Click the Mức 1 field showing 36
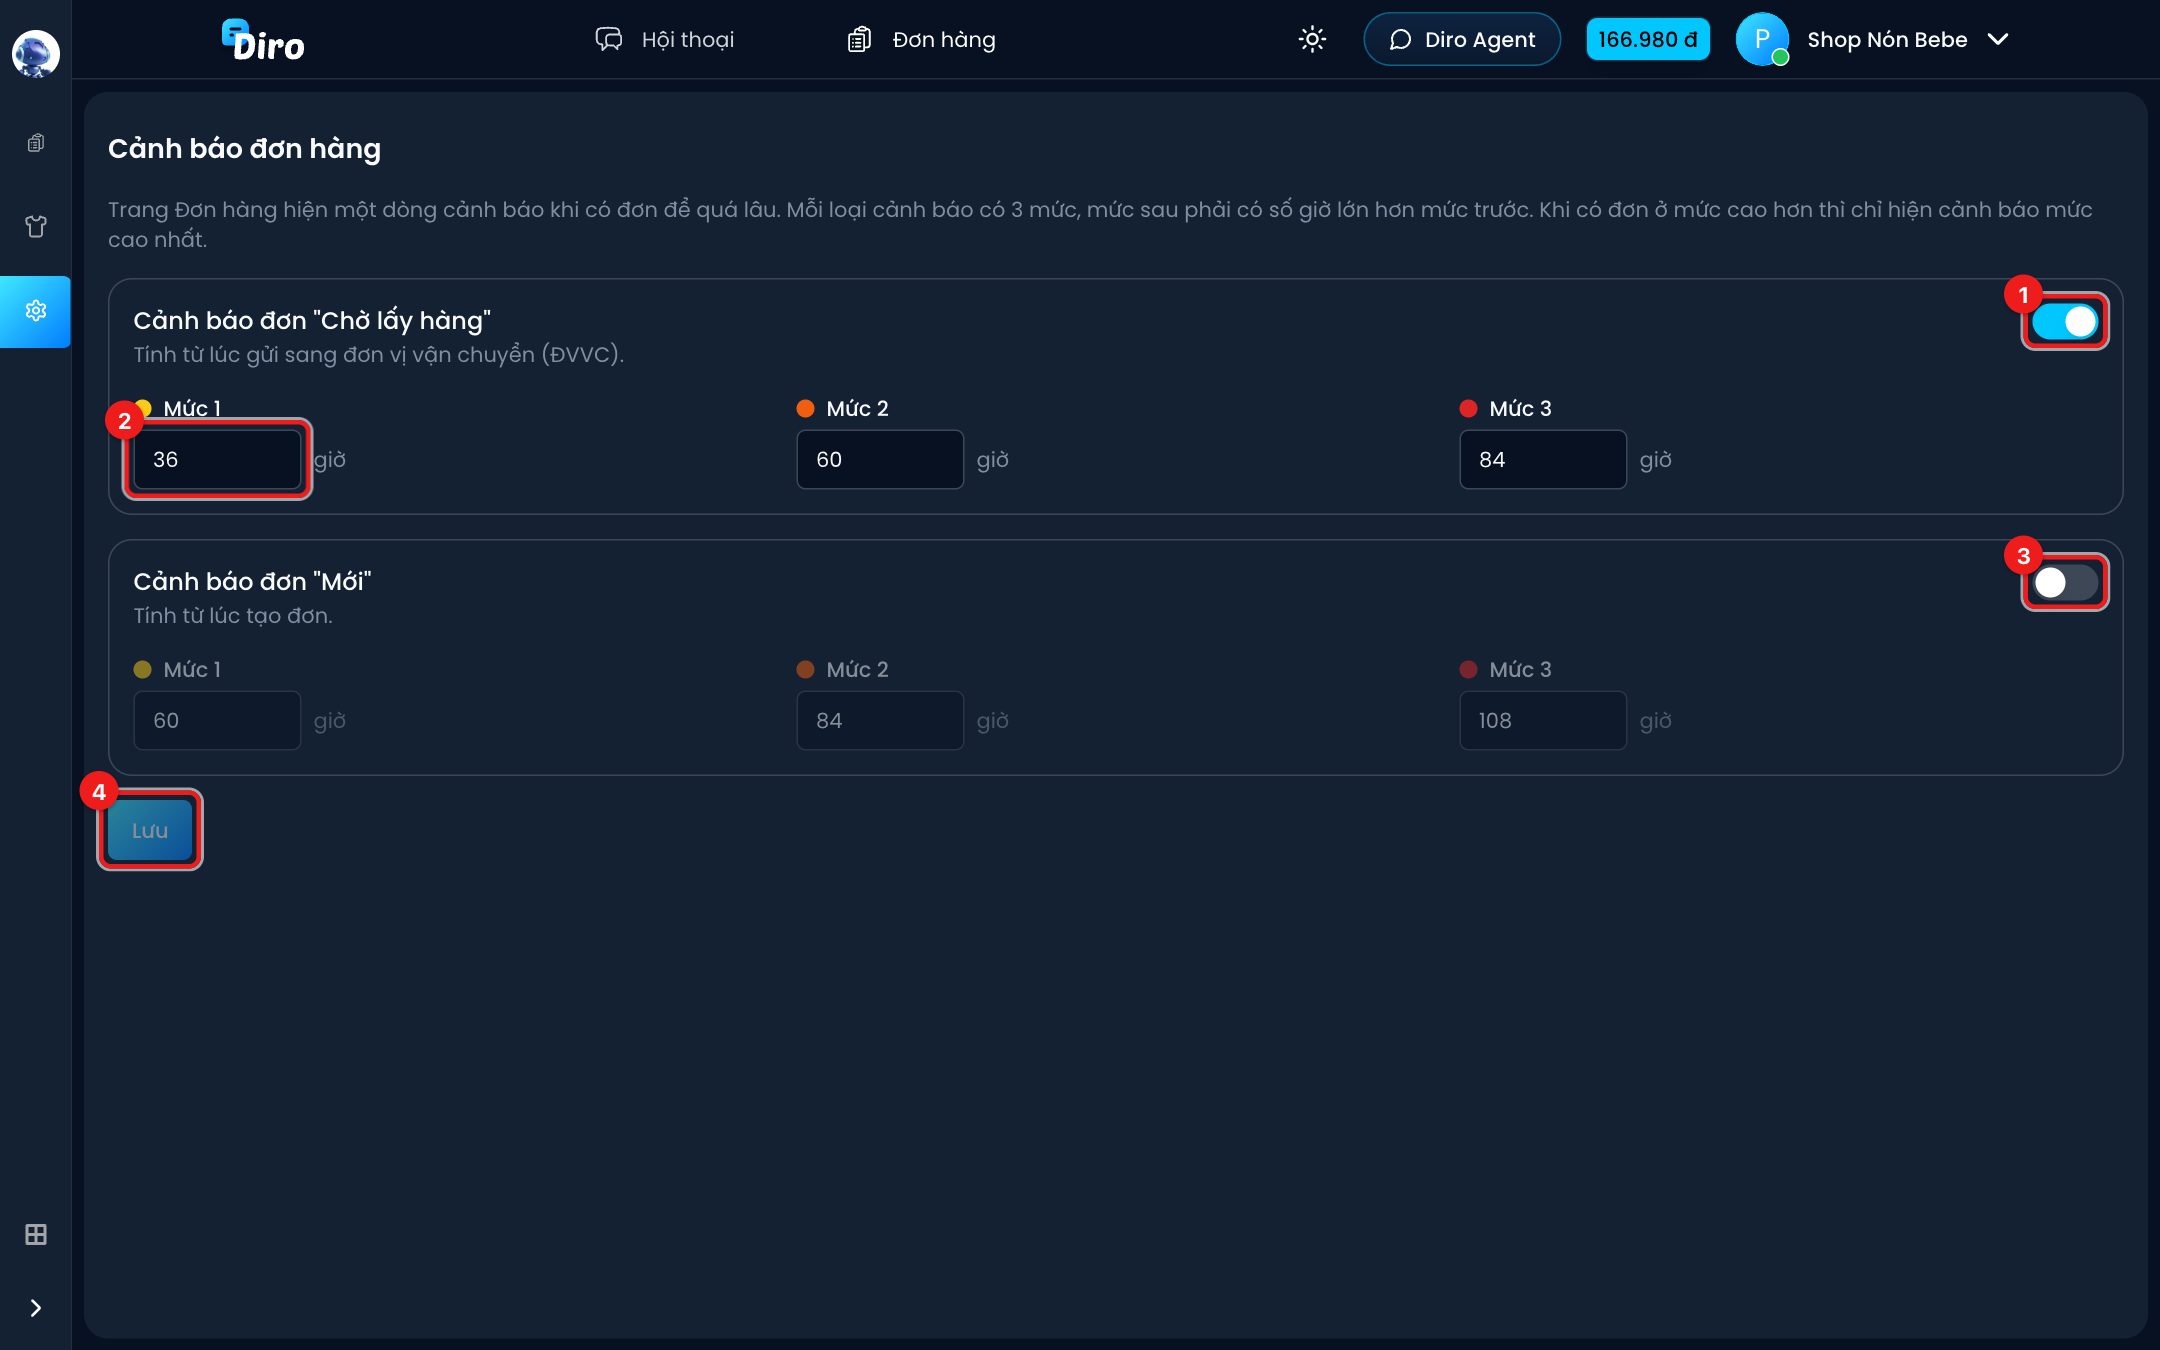The height and width of the screenshot is (1350, 2160). (217, 459)
